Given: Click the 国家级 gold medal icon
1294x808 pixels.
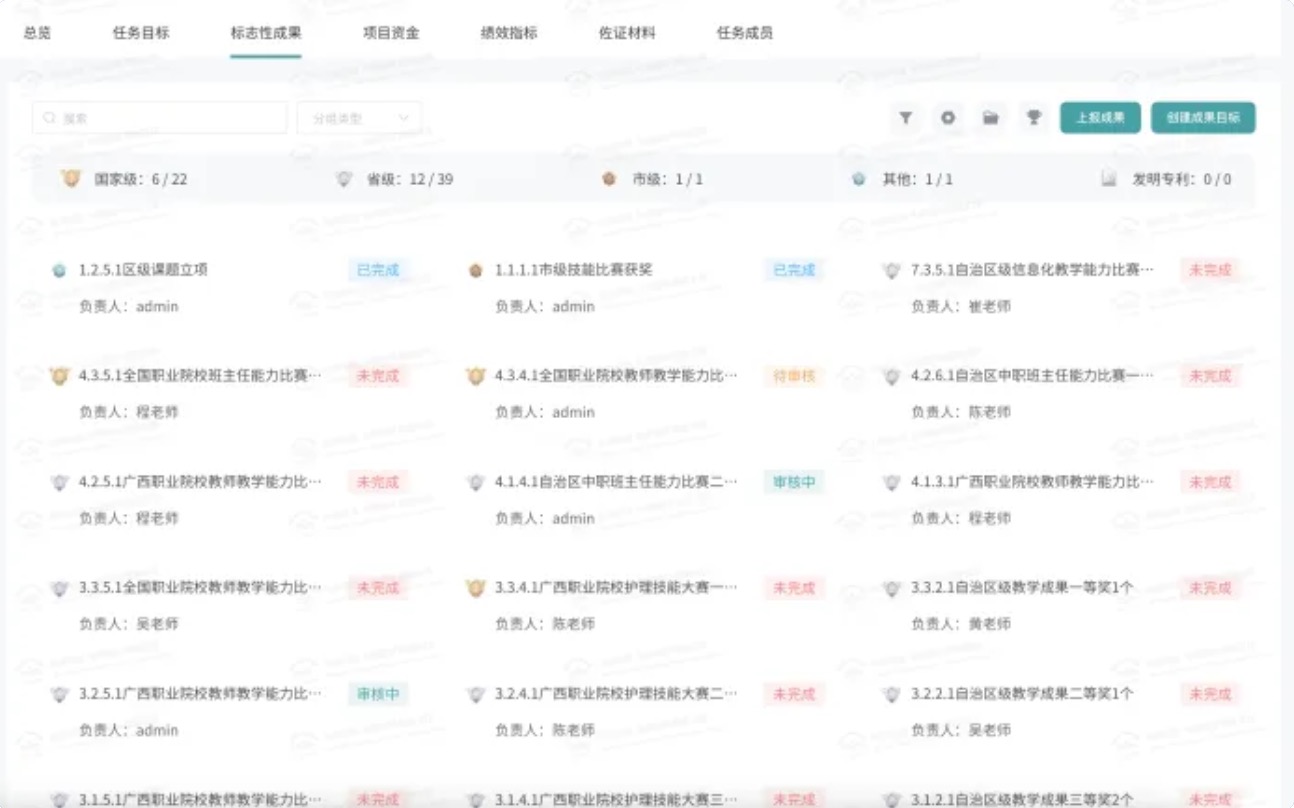Looking at the screenshot, I should pyautogui.click(x=70, y=179).
